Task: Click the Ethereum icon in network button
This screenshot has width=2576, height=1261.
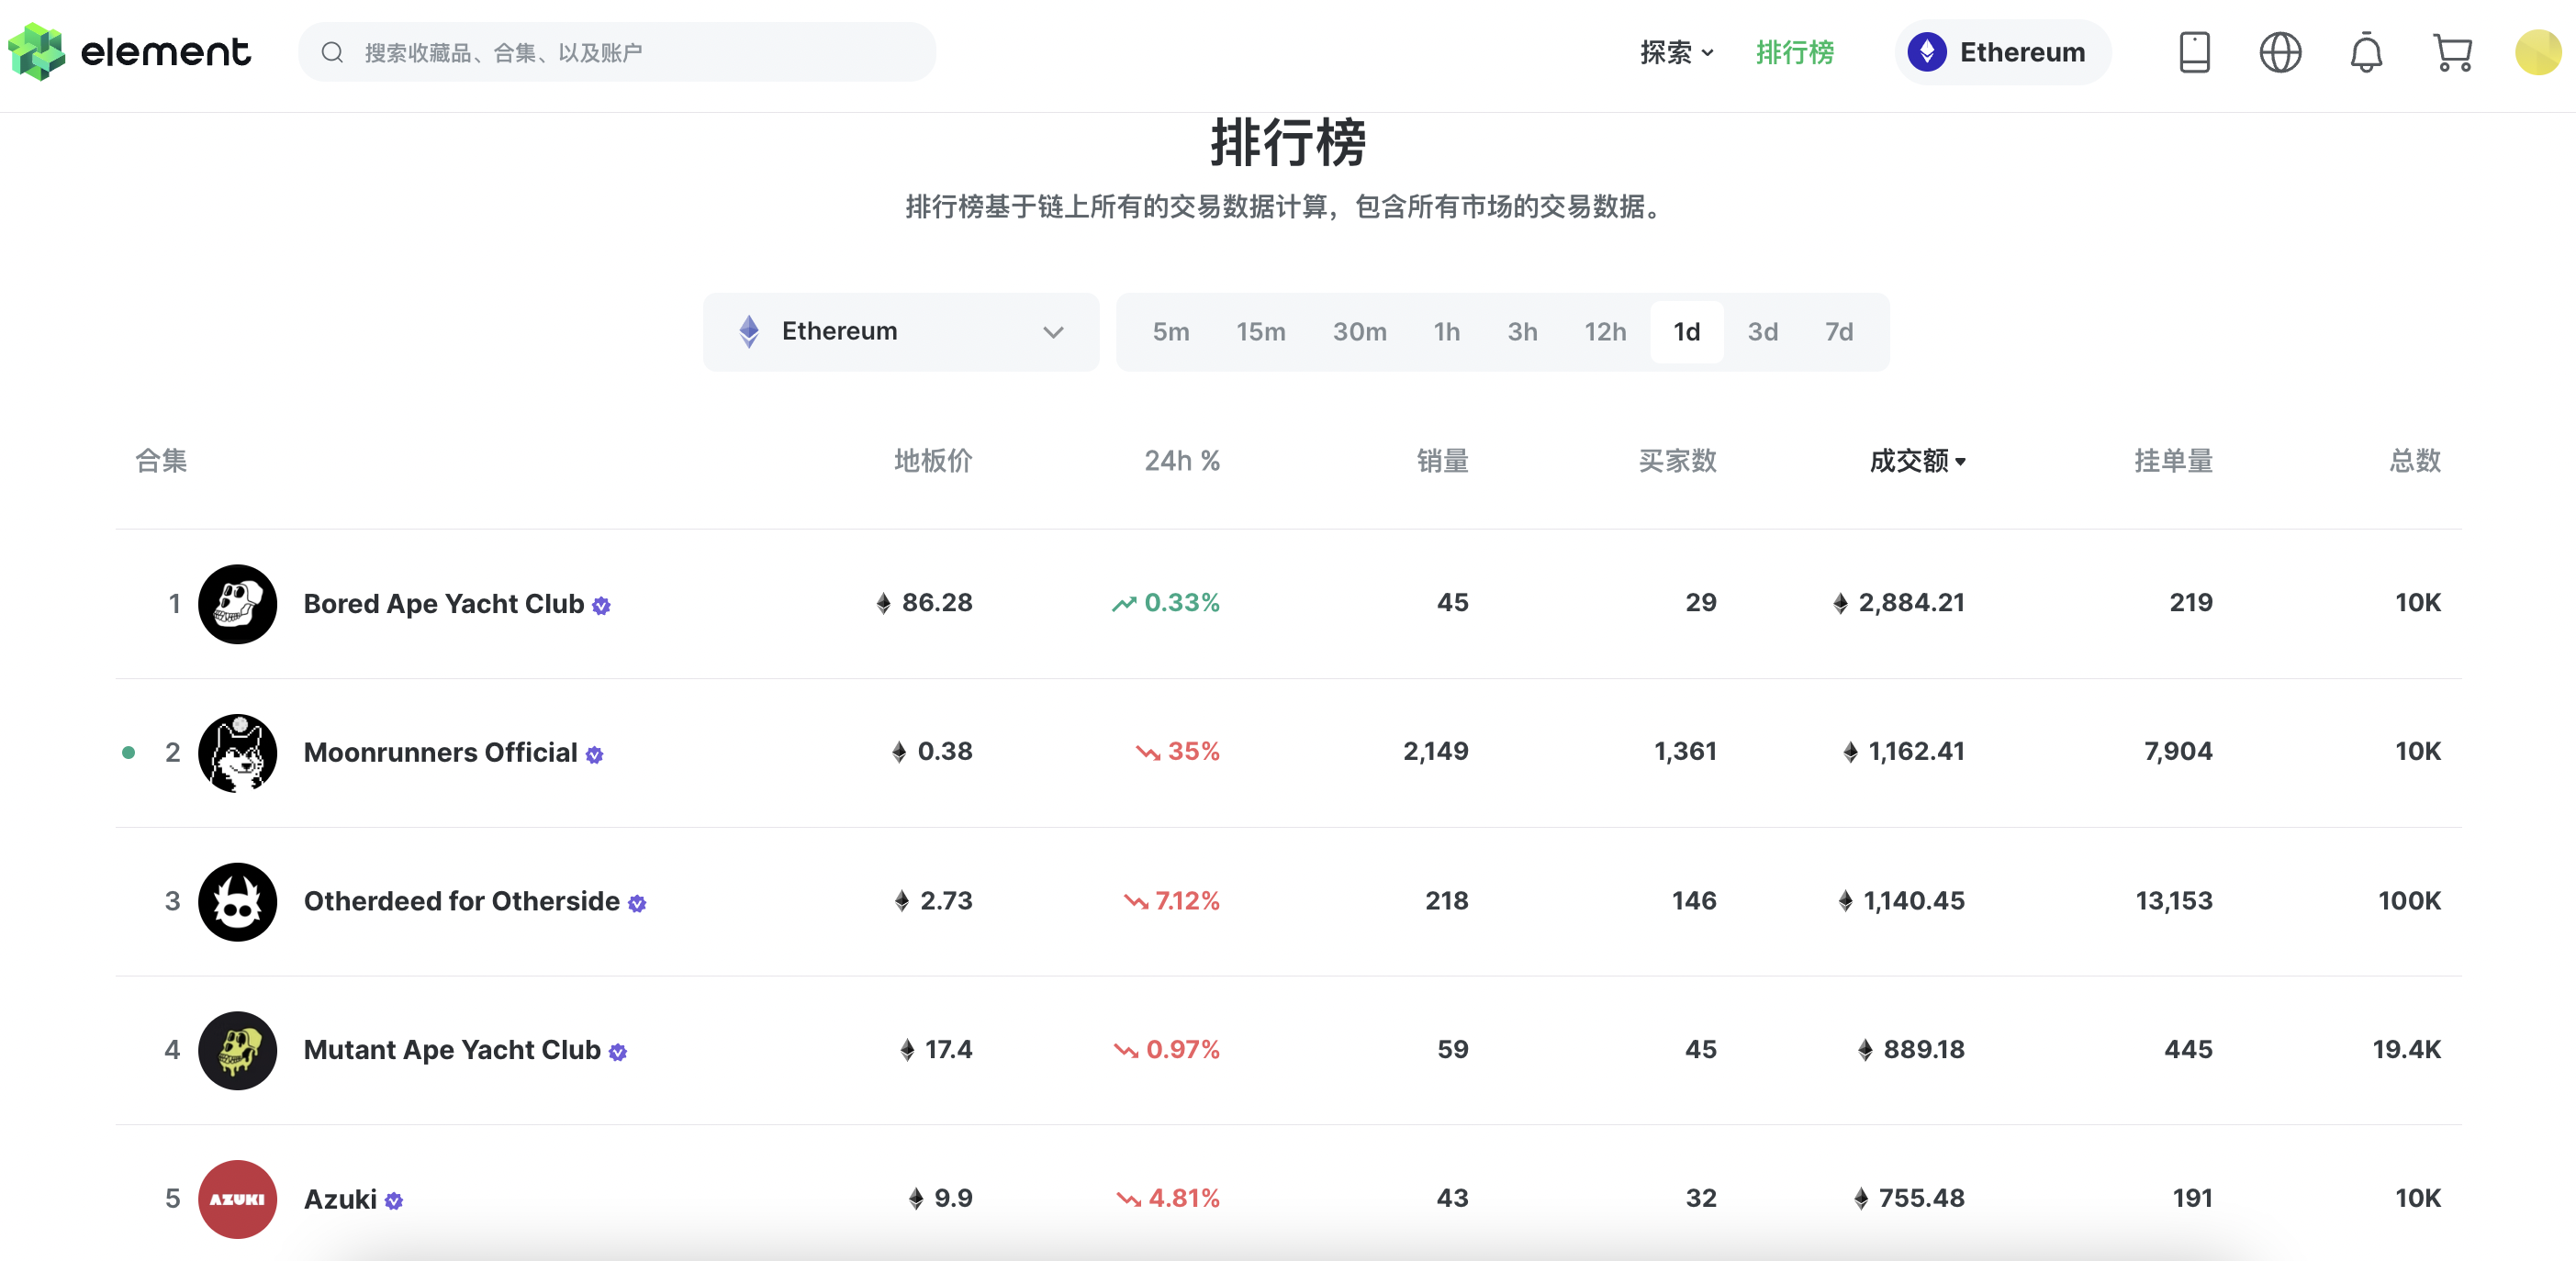Action: click(1927, 52)
